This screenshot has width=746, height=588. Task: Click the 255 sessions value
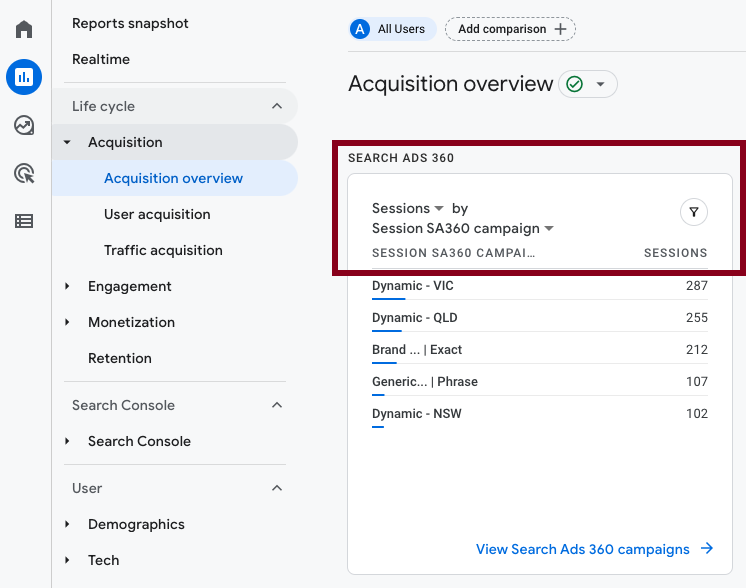697,317
